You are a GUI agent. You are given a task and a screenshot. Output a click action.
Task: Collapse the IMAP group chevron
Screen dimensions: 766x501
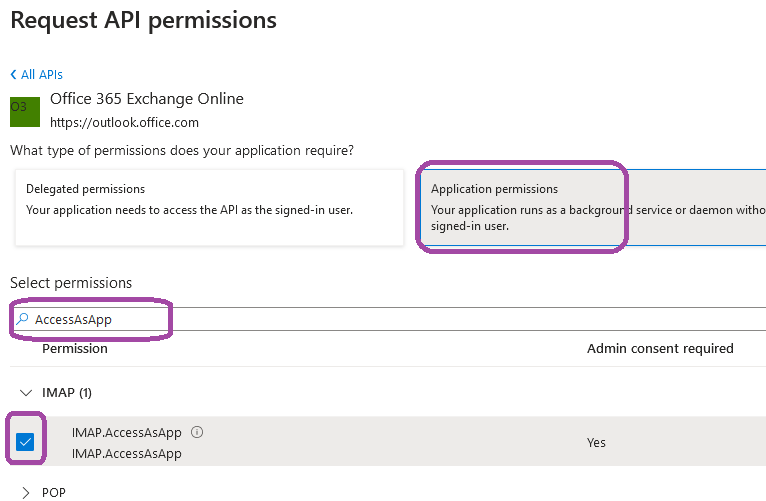click(25, 392)
